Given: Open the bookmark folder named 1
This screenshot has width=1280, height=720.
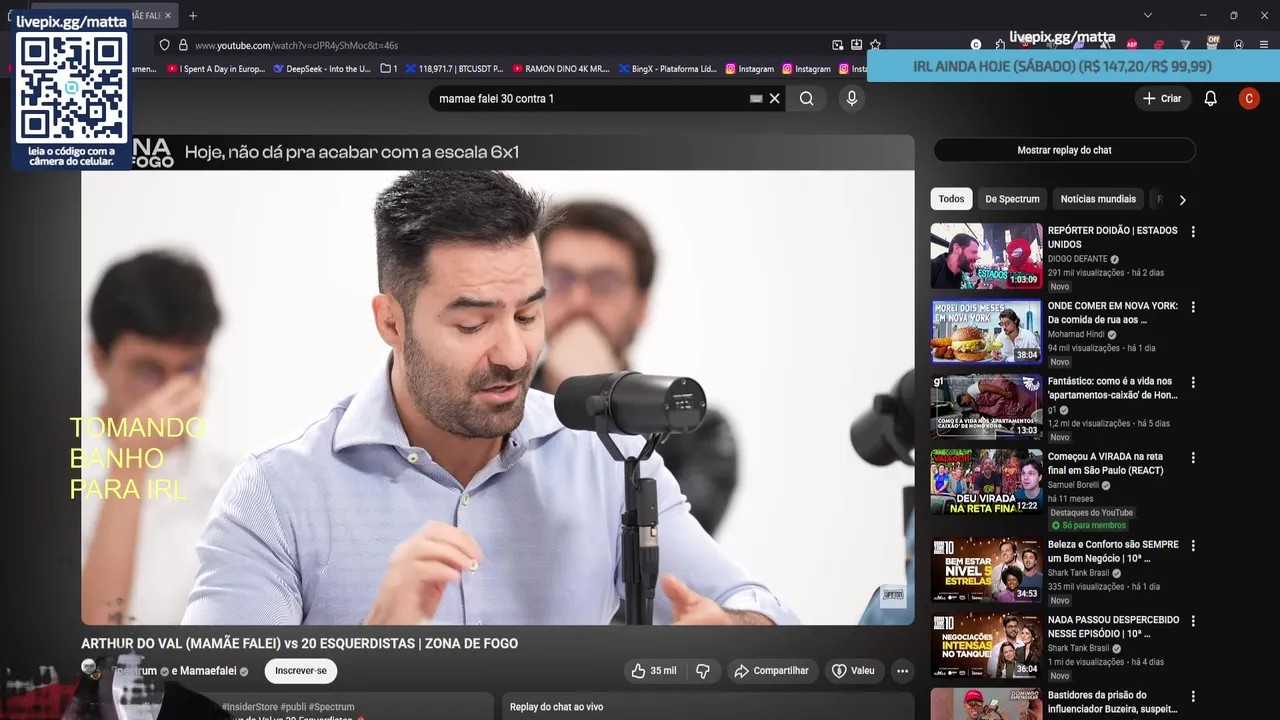Looking at the screenshot, I should (389, 69).
